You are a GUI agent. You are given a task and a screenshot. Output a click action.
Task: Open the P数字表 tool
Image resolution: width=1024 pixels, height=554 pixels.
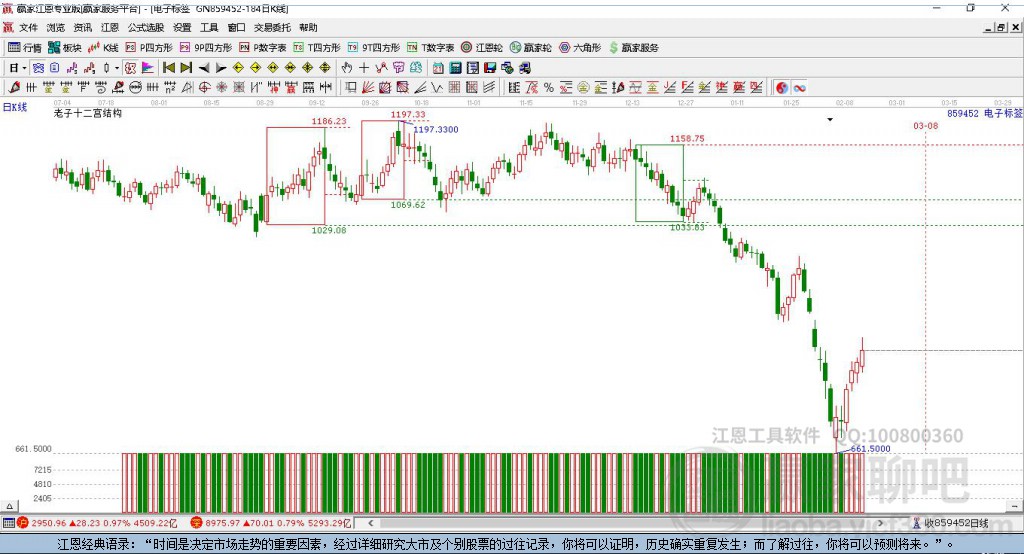pos(263,48)
